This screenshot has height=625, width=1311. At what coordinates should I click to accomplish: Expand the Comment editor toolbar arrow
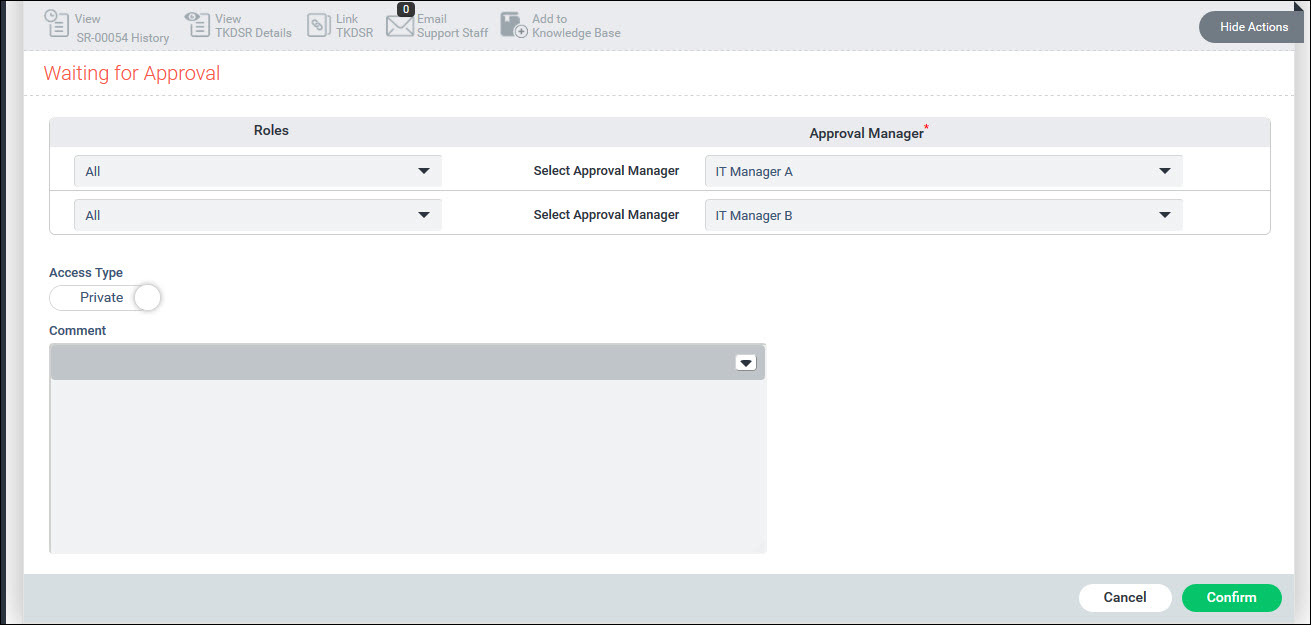coord(745,363)
